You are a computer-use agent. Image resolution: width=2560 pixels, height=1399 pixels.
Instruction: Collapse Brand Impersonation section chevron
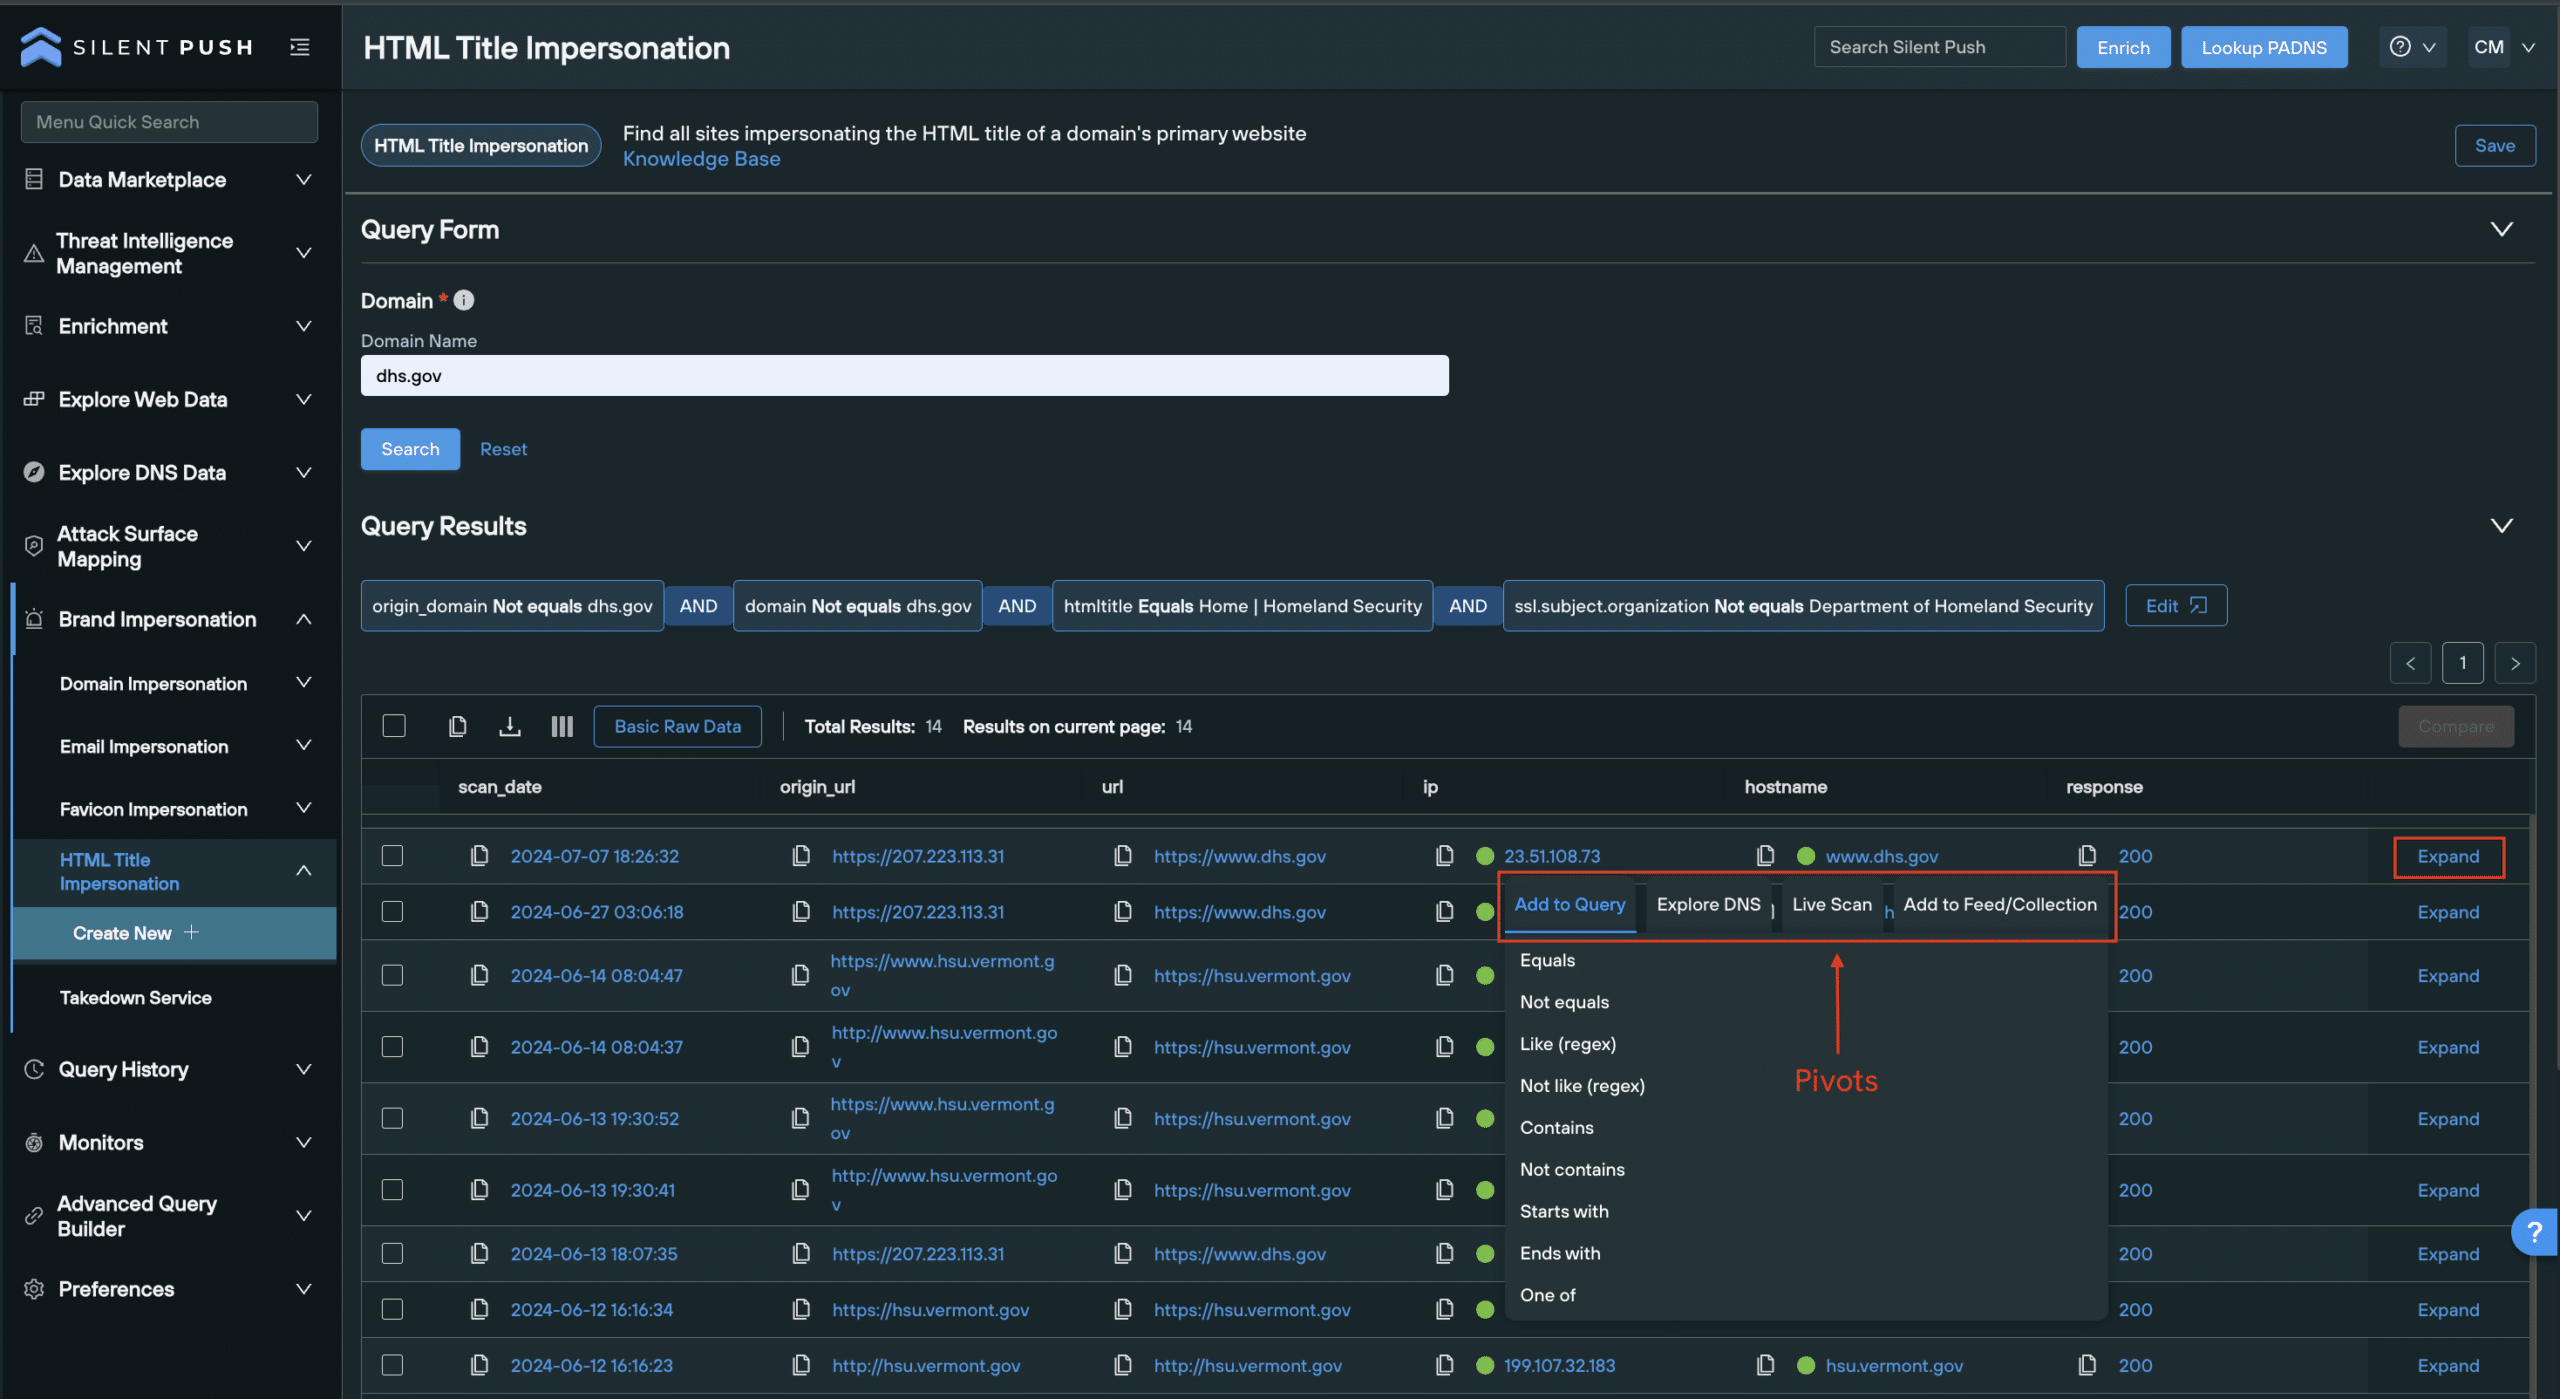pyautogui.click(x=304, y=619)
